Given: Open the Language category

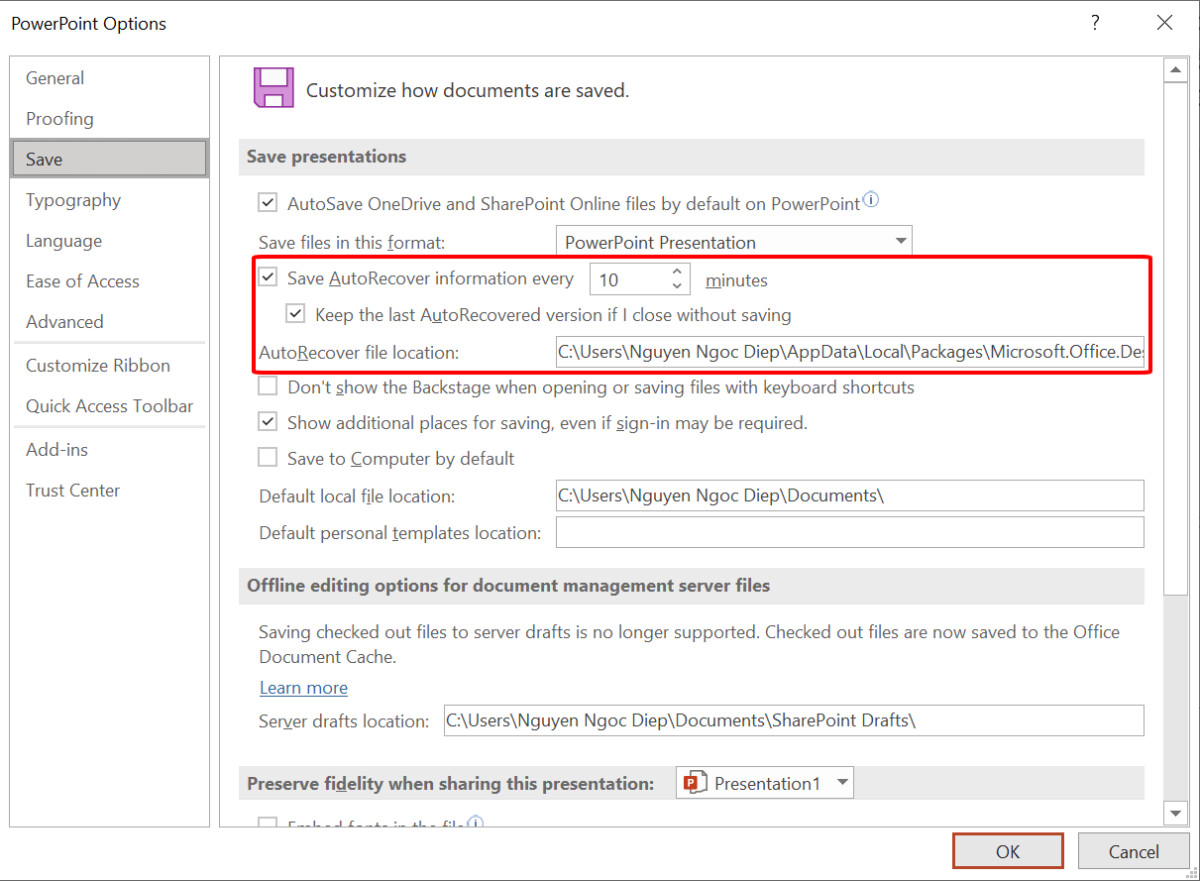Looking at the screenshot, I should [110, 241].
